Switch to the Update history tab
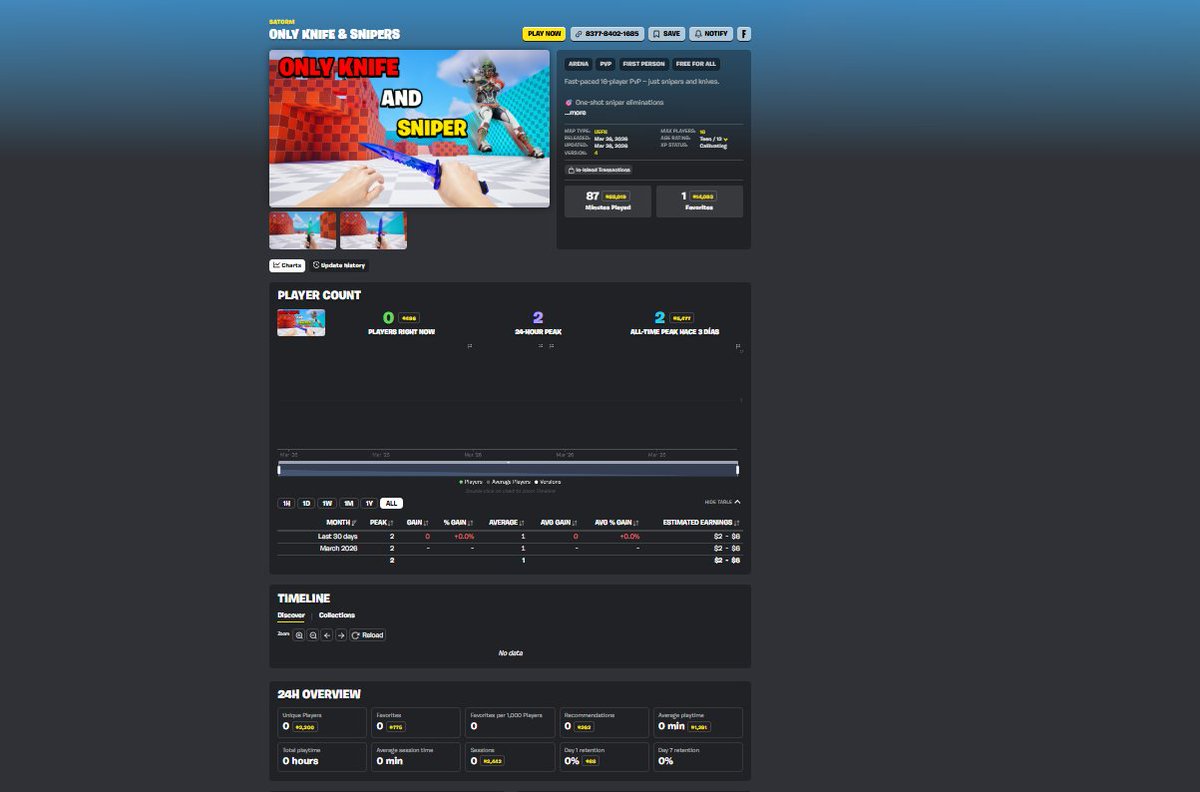Viewport: 1200px width, 792px height. [339, 266]
